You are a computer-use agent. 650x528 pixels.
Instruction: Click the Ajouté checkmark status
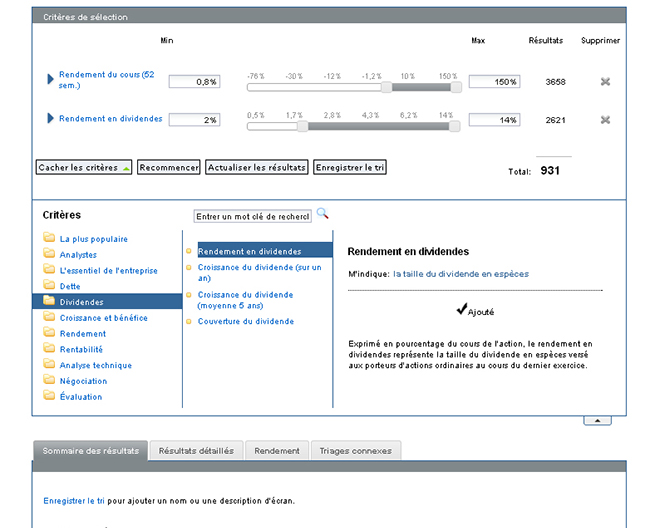point(475,310)
